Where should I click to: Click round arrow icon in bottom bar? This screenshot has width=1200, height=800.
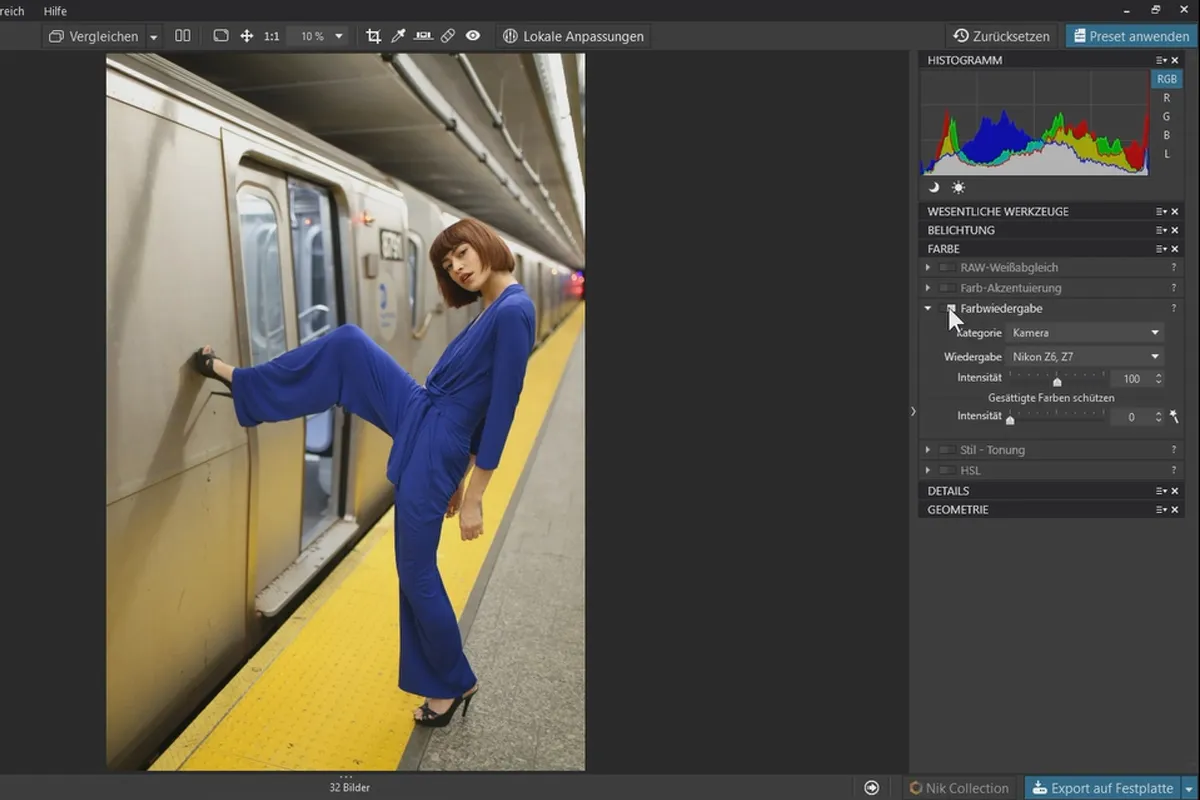point(872,788)
